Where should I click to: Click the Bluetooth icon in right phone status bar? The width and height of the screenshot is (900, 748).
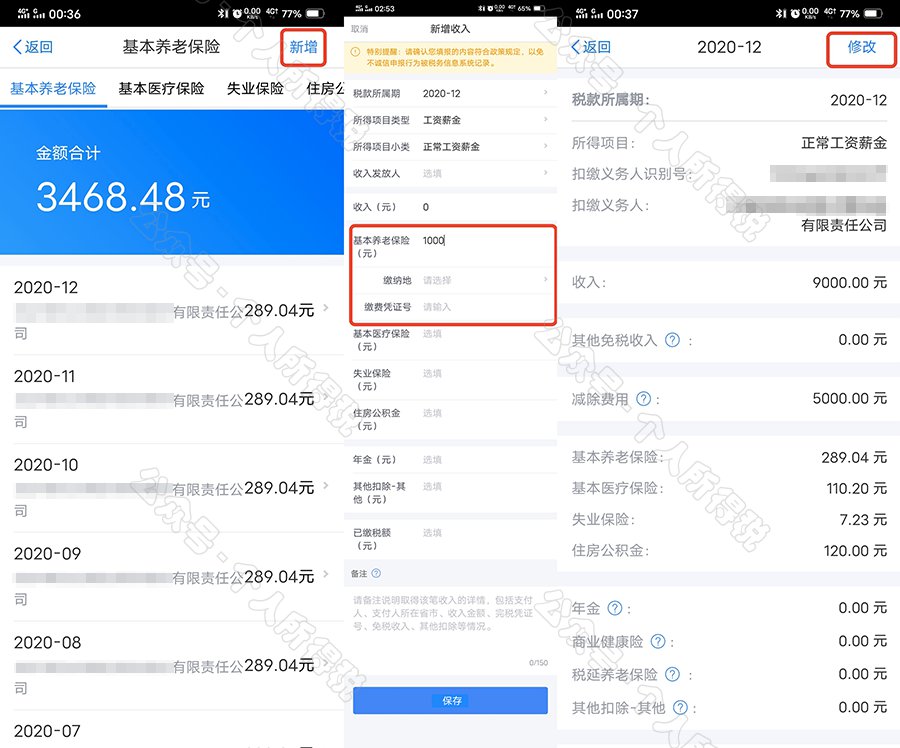coord(781,13)
